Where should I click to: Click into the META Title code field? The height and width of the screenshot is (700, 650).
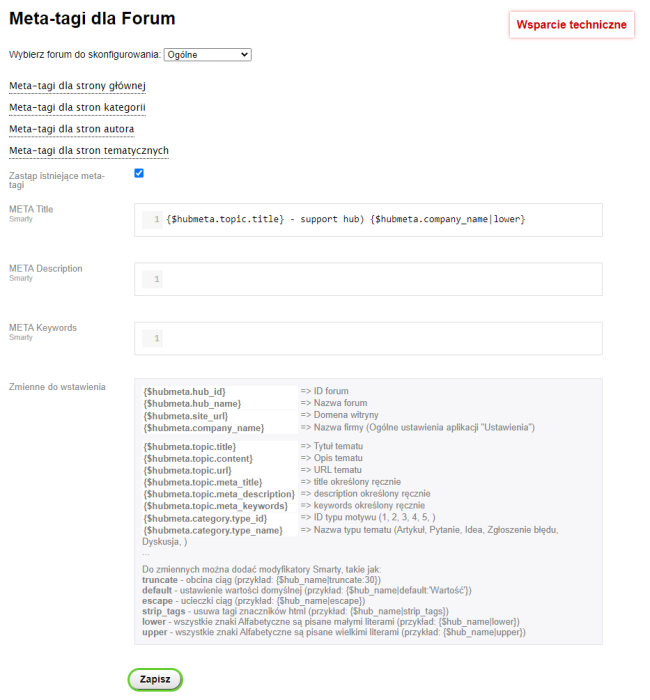coord(380,219)
